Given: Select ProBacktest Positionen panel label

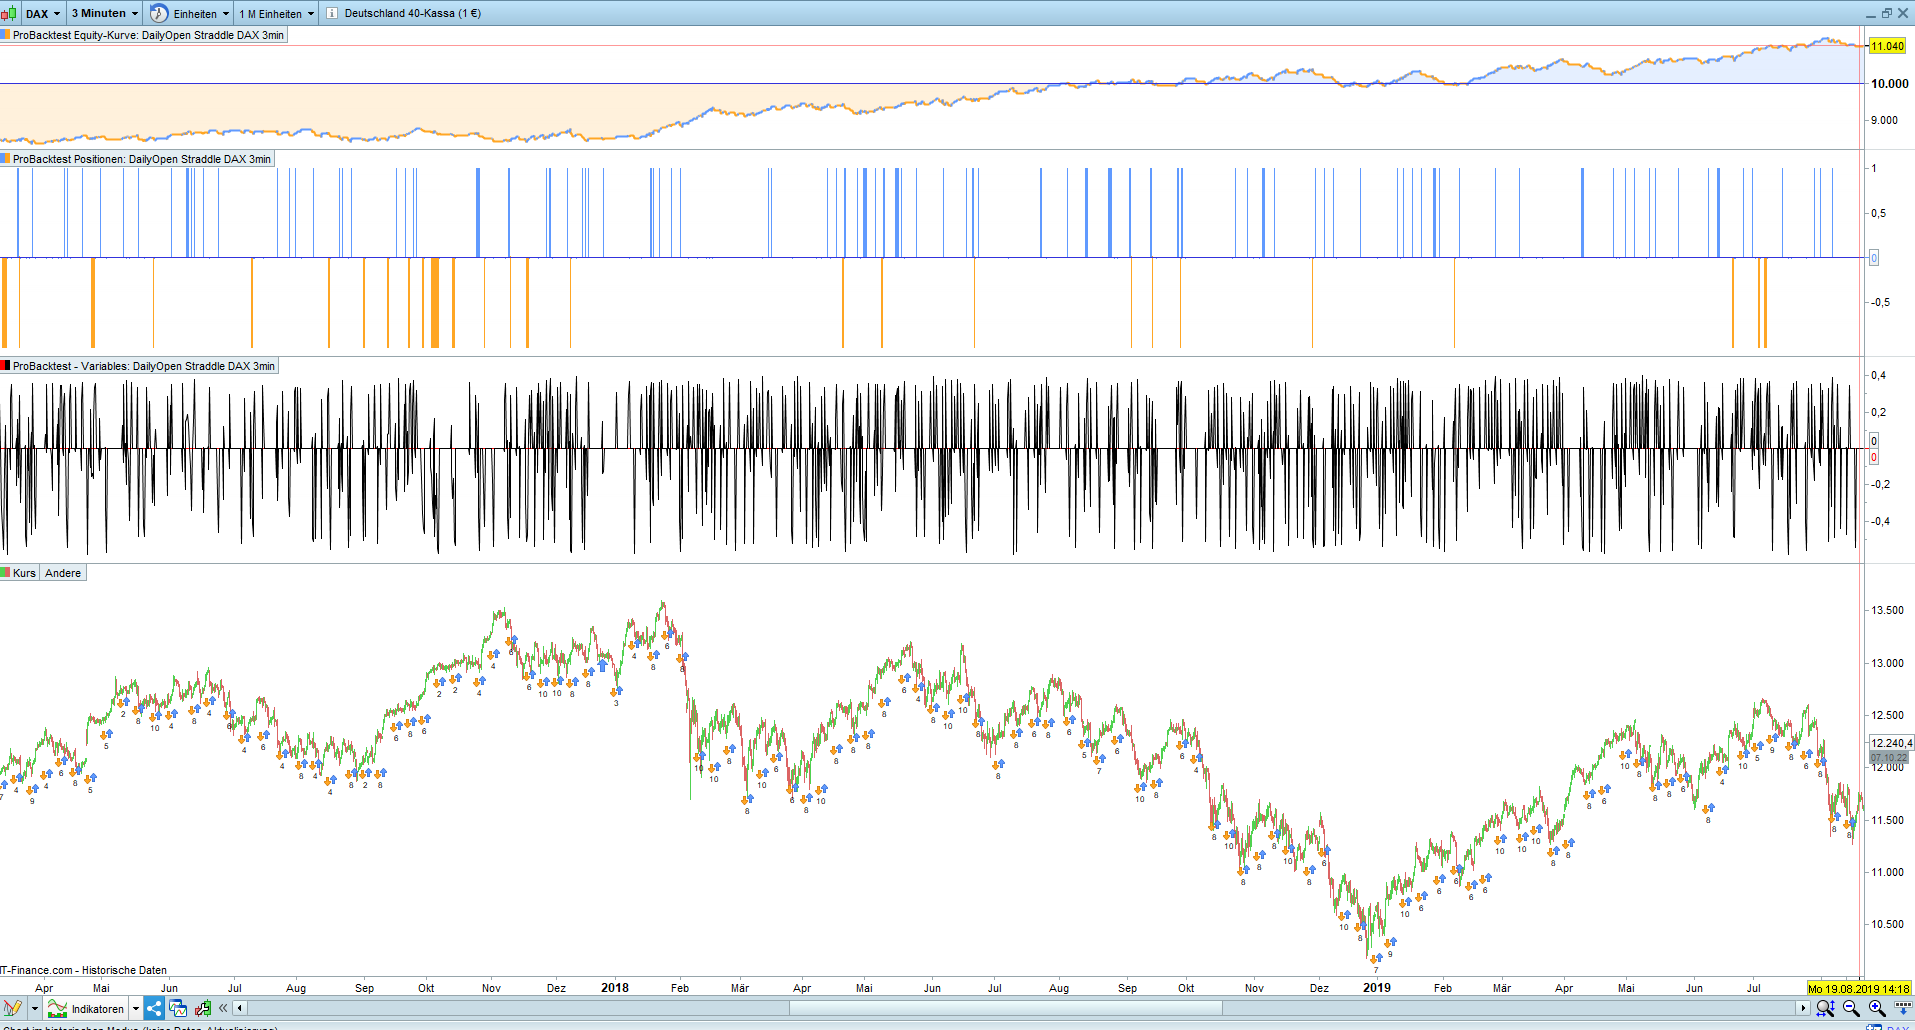Looking at the screenshot, I should 142,159.
